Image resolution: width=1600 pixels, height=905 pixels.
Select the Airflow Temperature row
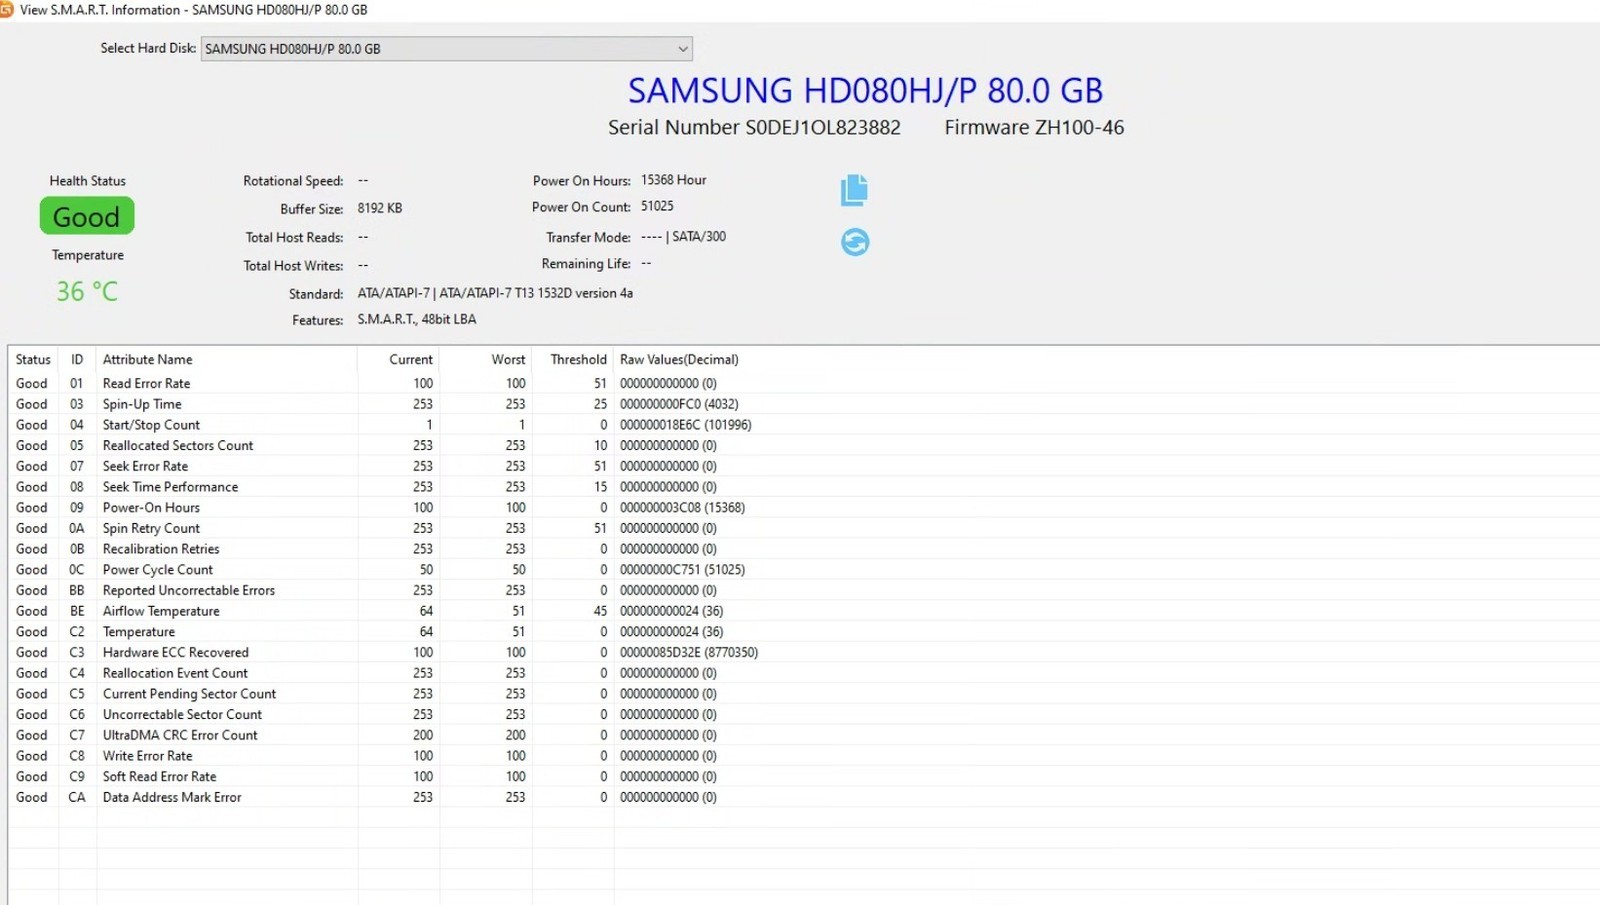point(804,611)
